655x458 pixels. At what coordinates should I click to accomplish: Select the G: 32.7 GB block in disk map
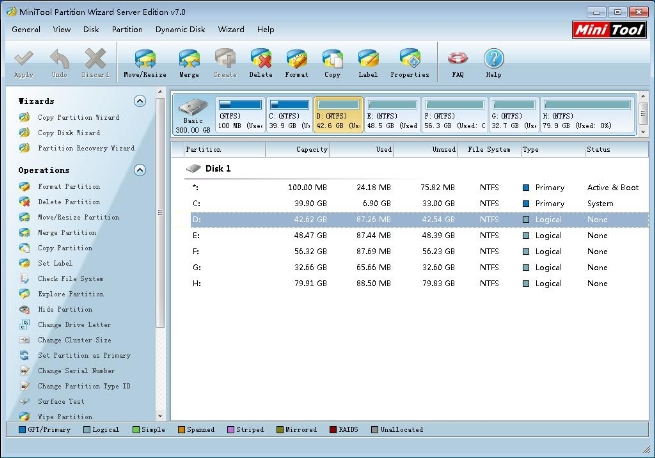click(x=513, y=114)
